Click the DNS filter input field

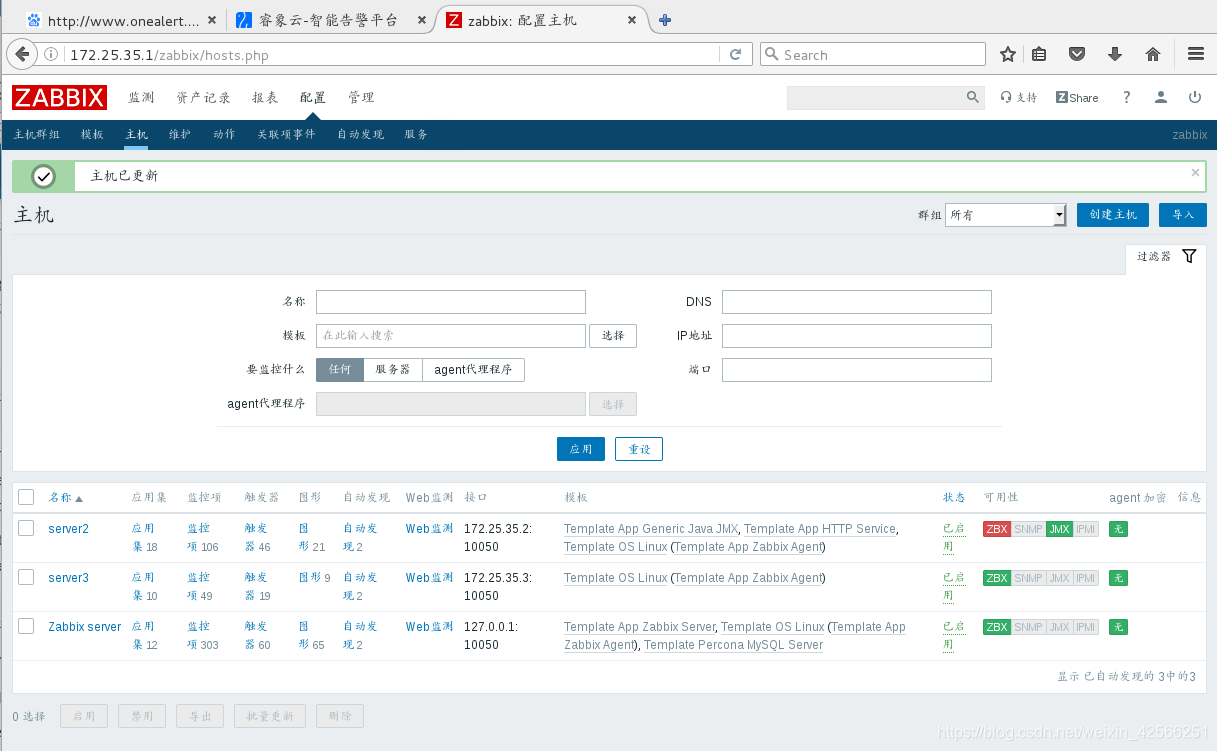click(857, 302)
